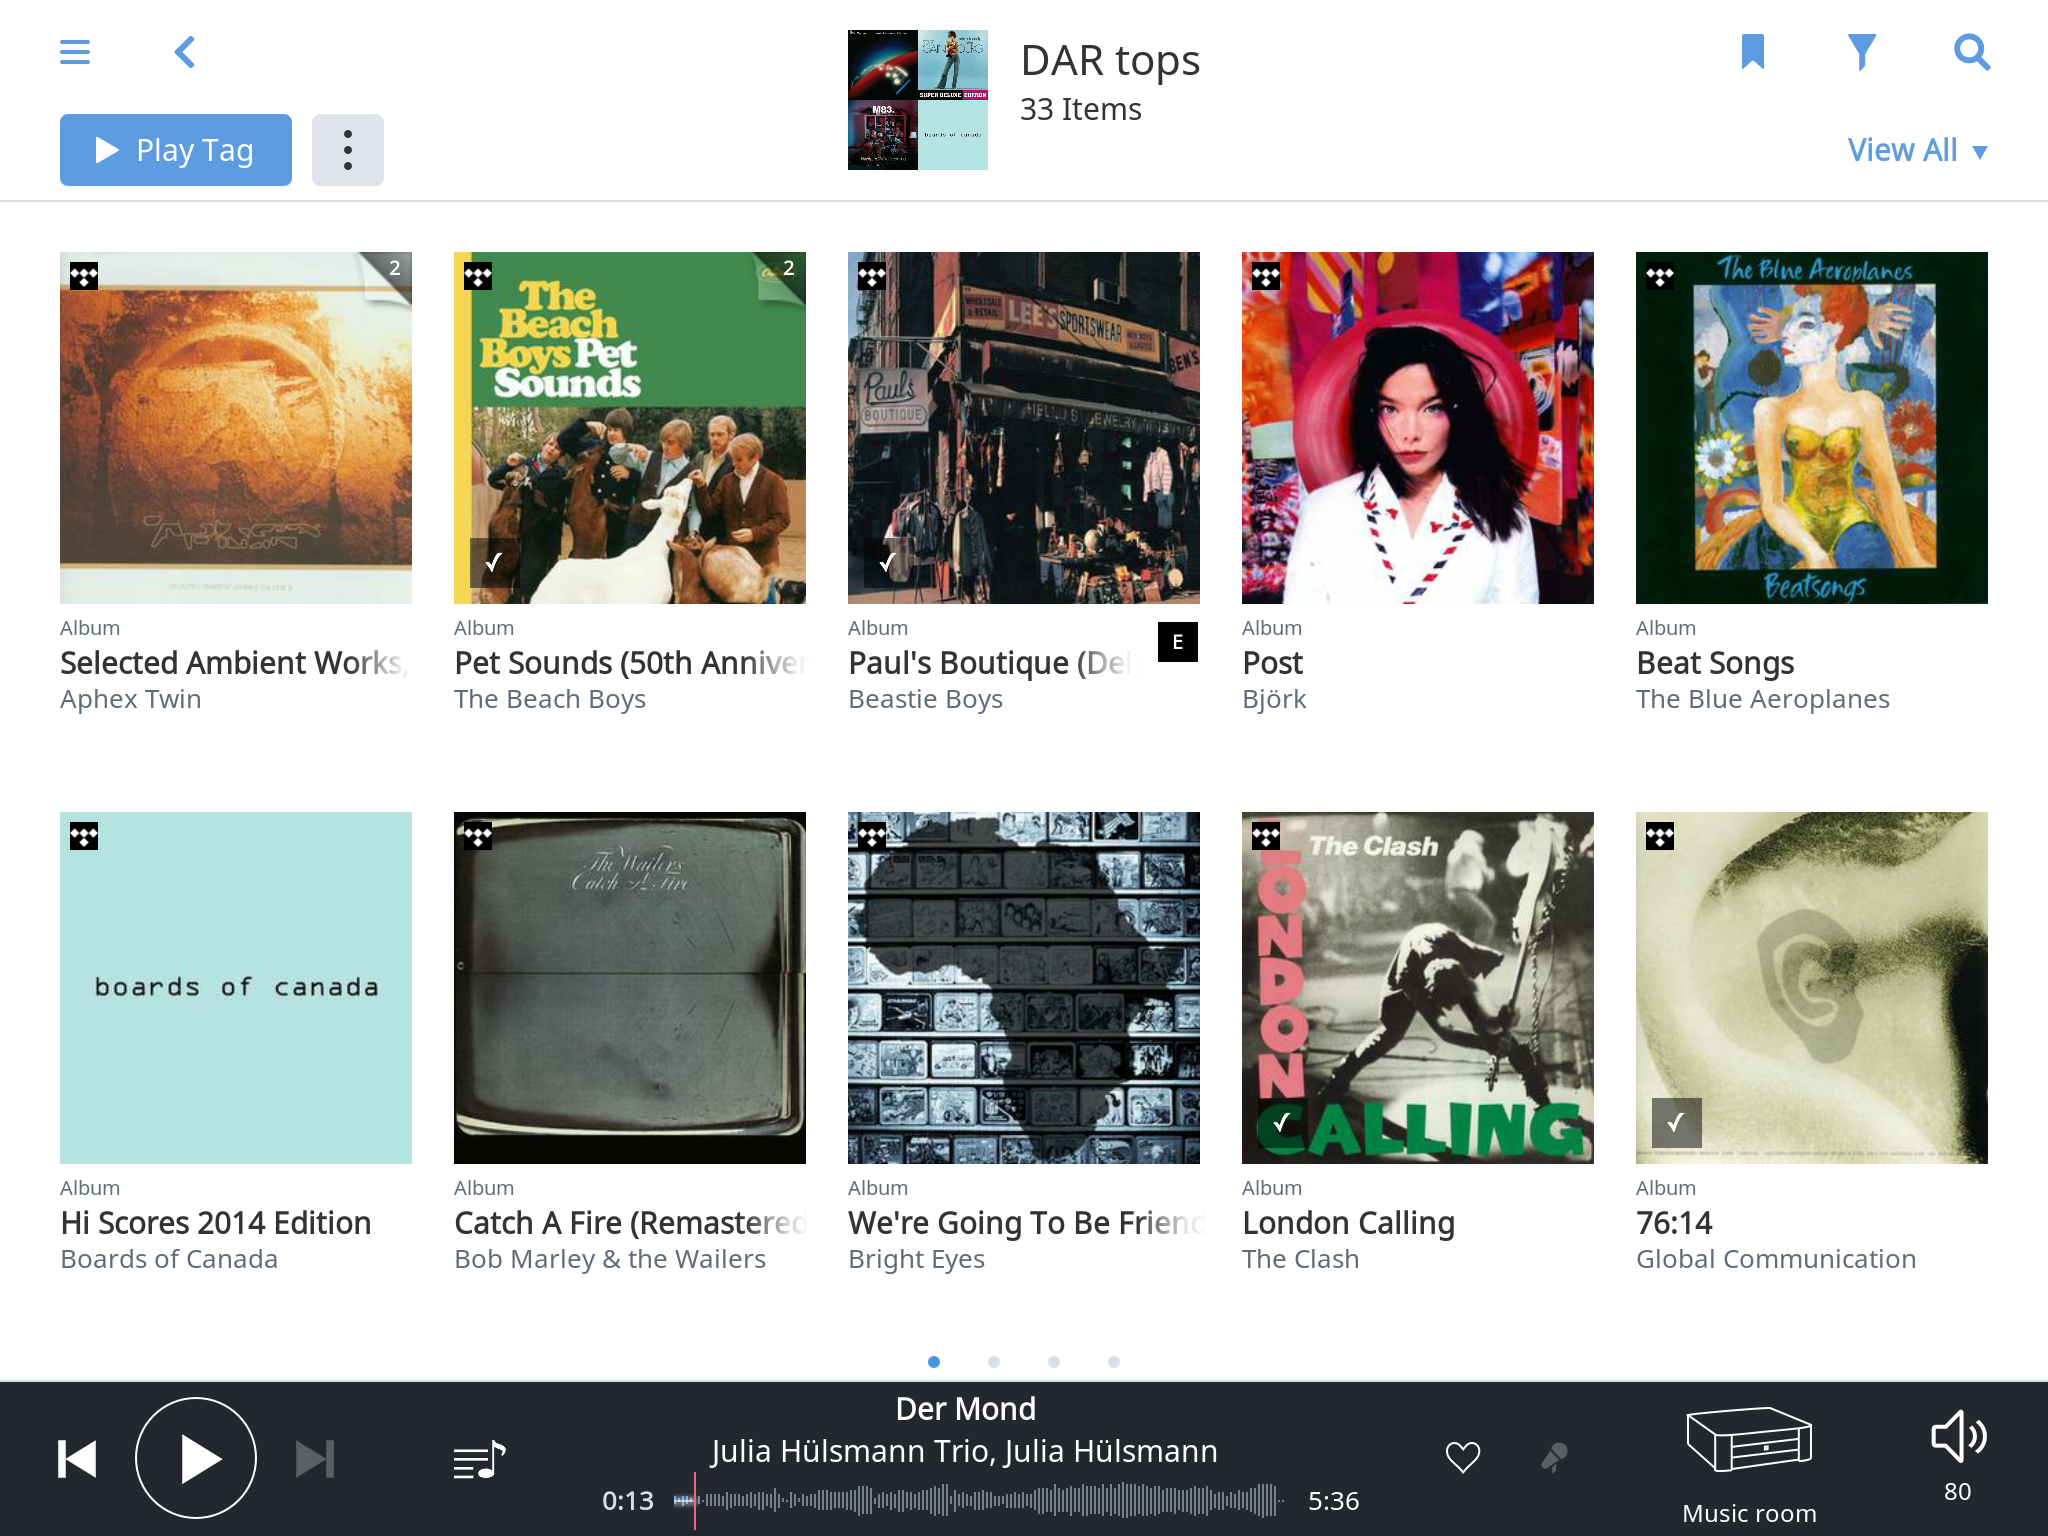This screenshot has height=1536, width=2048.
Task: Go to third page dot
Action: click(x=1054, y=1362)
